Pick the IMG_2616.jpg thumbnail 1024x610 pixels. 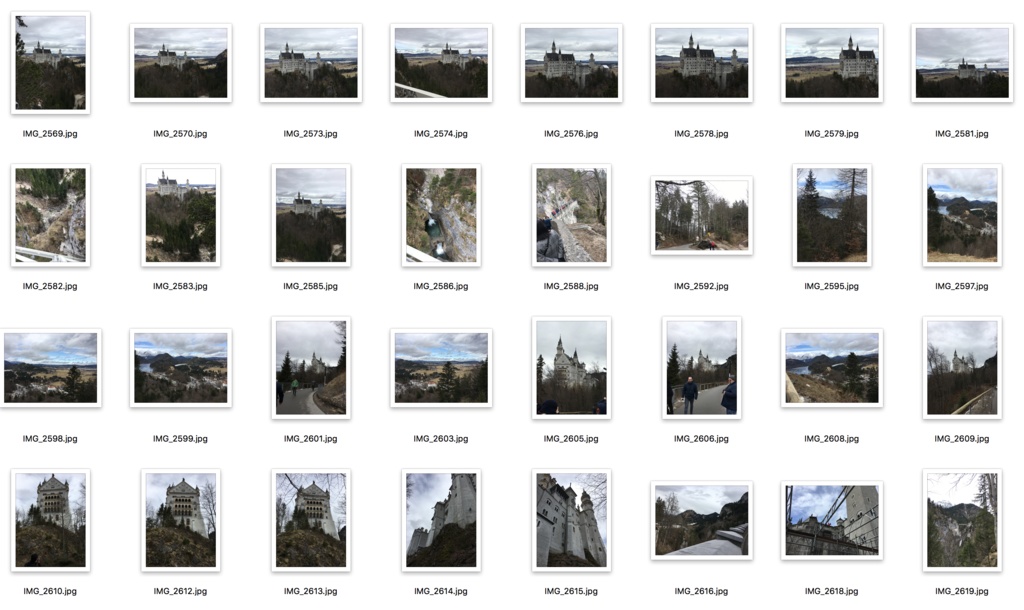click(701, 521)
